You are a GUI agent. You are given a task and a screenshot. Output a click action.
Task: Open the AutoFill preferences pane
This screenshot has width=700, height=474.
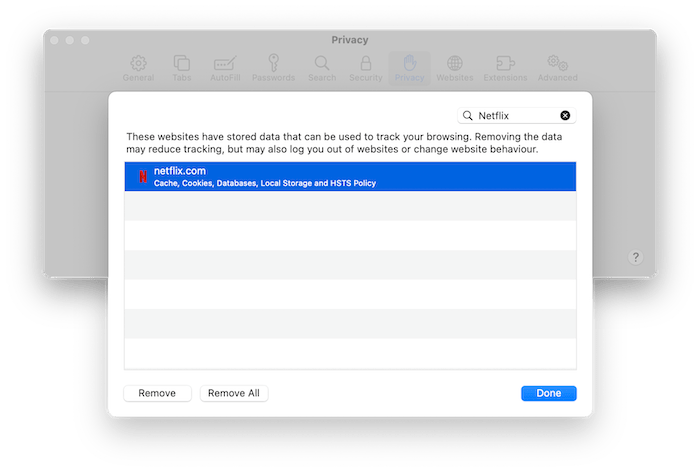click(x=225, y=68)
